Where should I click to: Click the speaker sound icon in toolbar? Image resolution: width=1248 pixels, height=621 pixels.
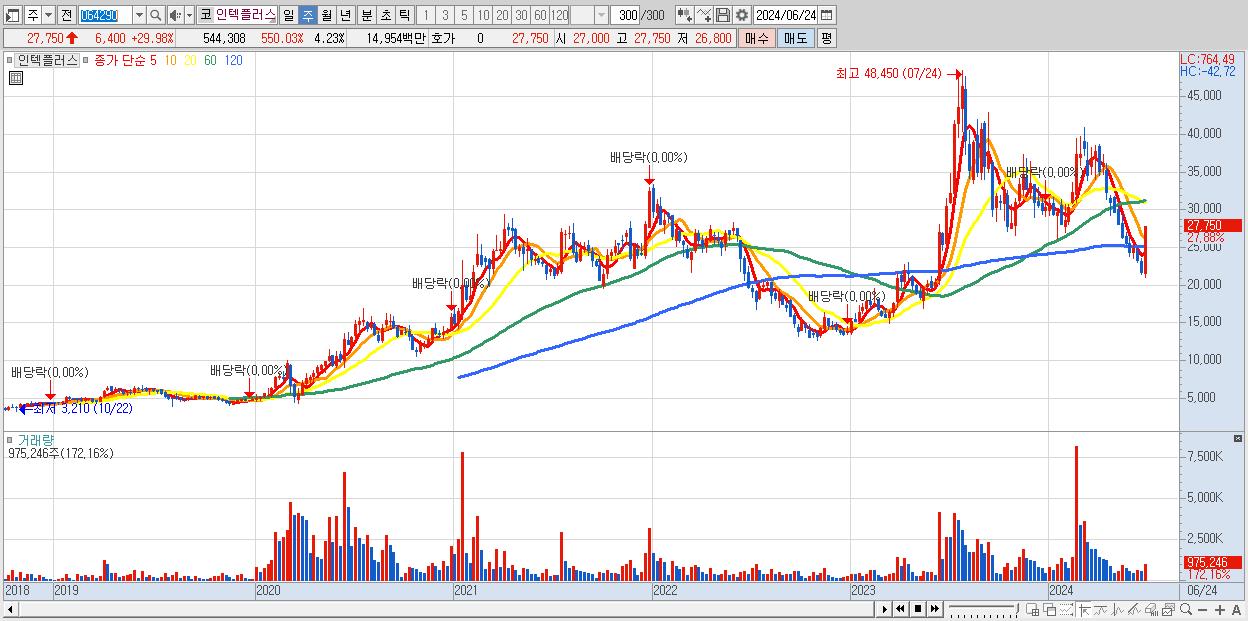[175, 15]
